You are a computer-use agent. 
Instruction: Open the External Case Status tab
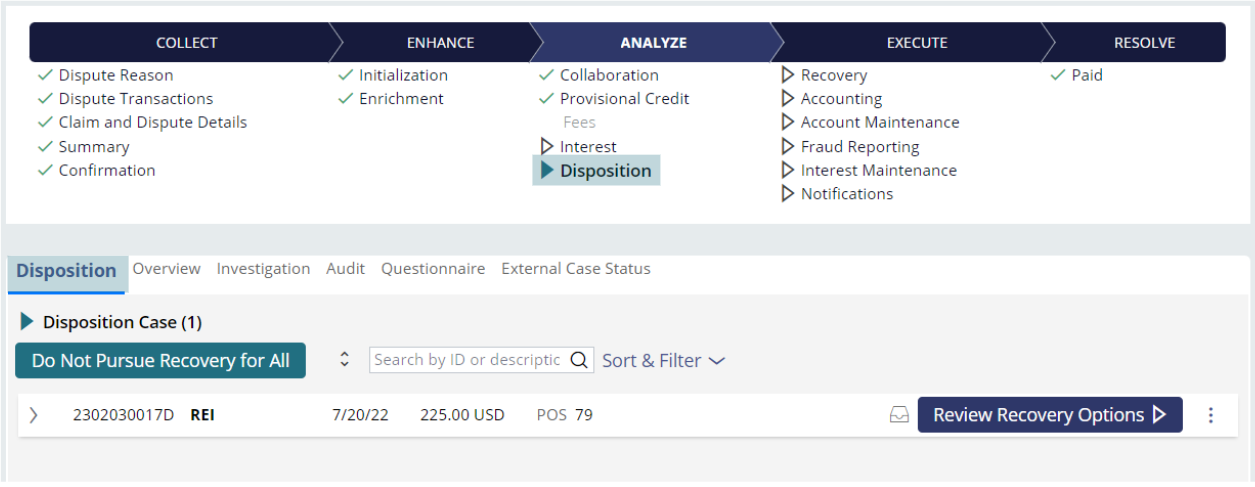click(x=576, y=269)
